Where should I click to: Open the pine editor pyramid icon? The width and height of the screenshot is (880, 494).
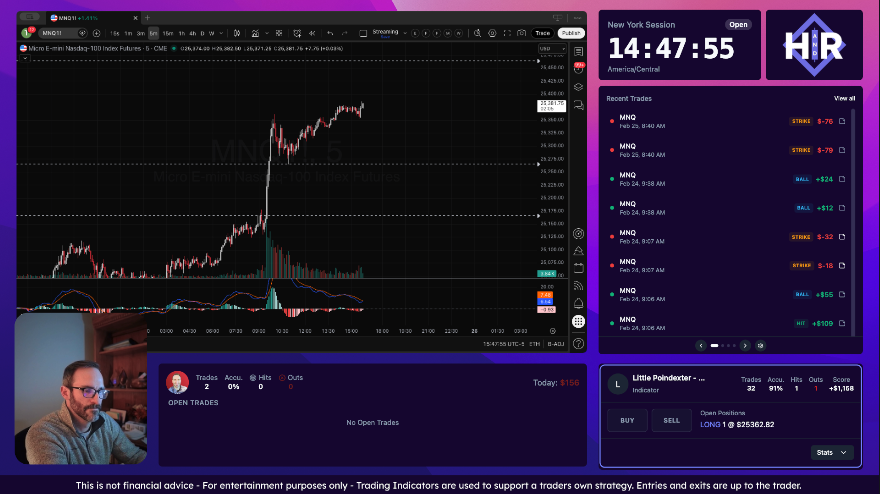[578, 251]
